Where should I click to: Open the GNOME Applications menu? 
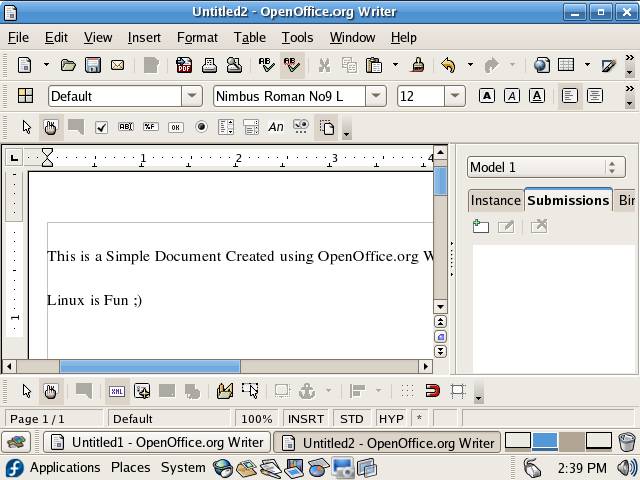pos(65,467)
